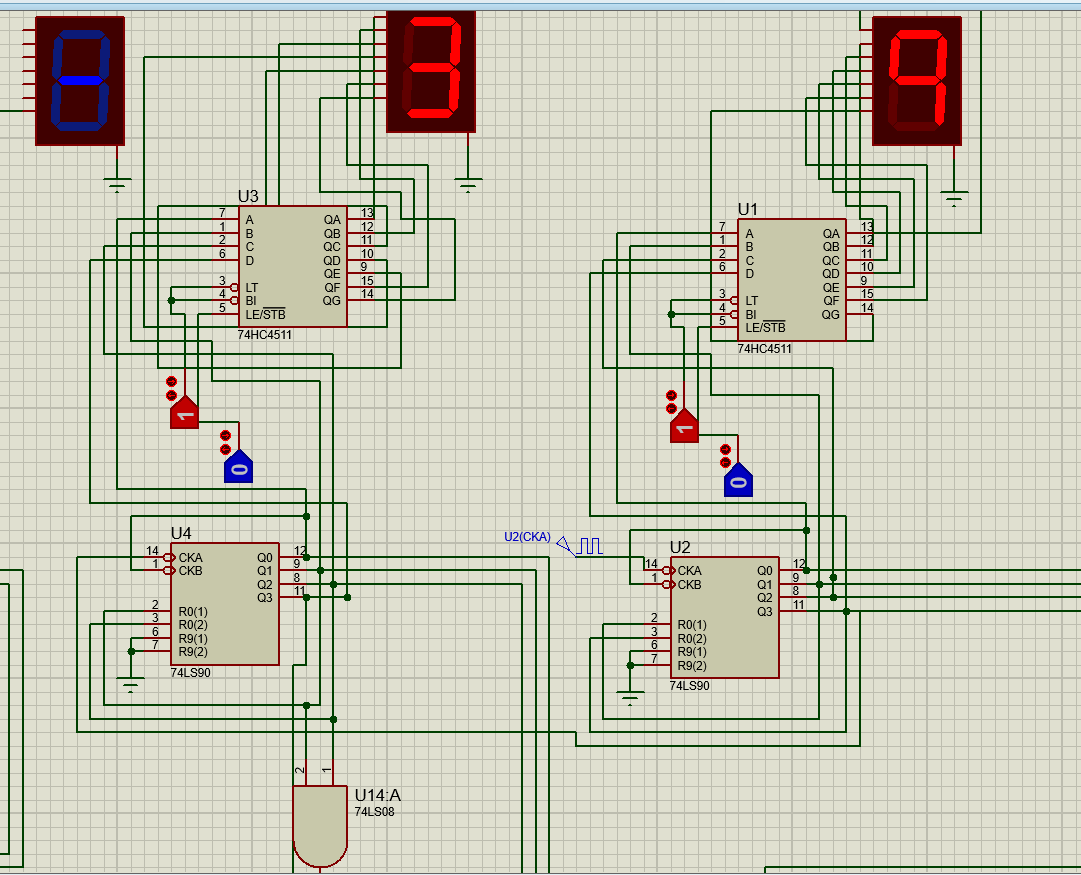Click upper red actuator above U1's logic state 1
The width and height of the screenshot is (1081, 875).
tap(671, 395)
